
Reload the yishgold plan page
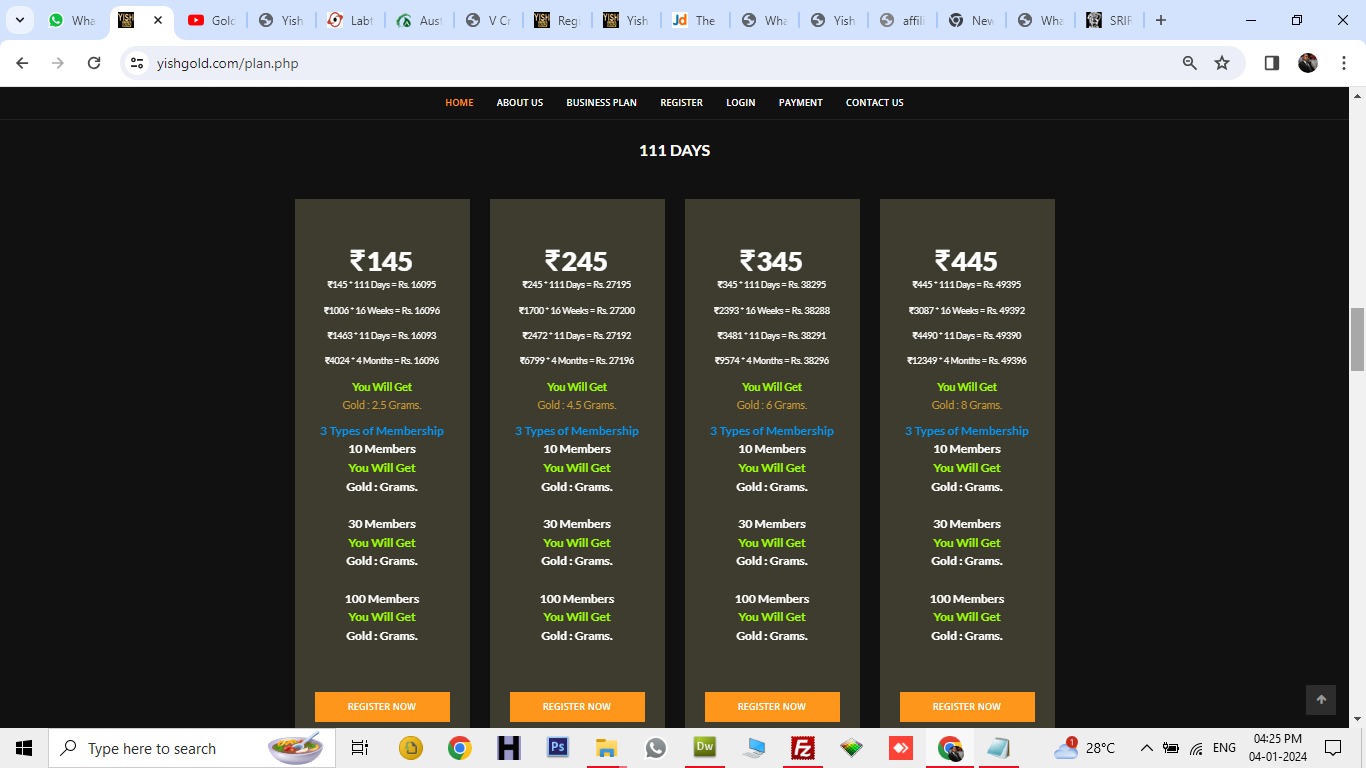coord(94,63)
